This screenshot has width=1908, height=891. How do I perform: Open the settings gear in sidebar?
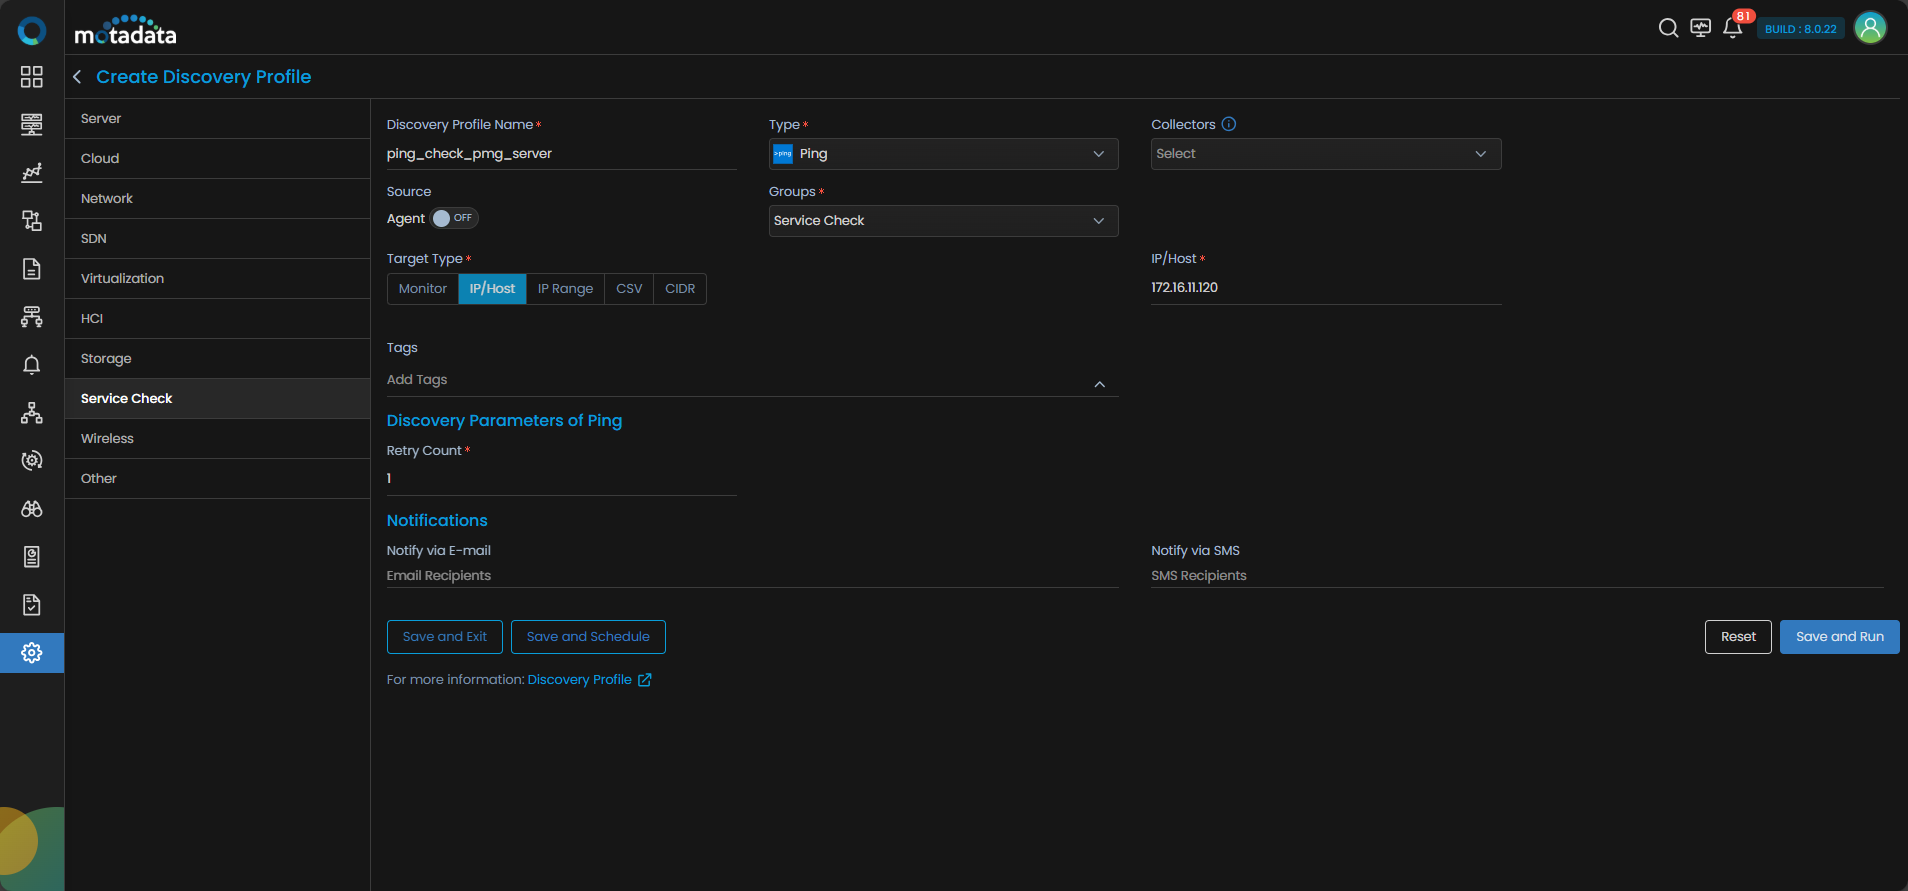[x=32, y=653]
